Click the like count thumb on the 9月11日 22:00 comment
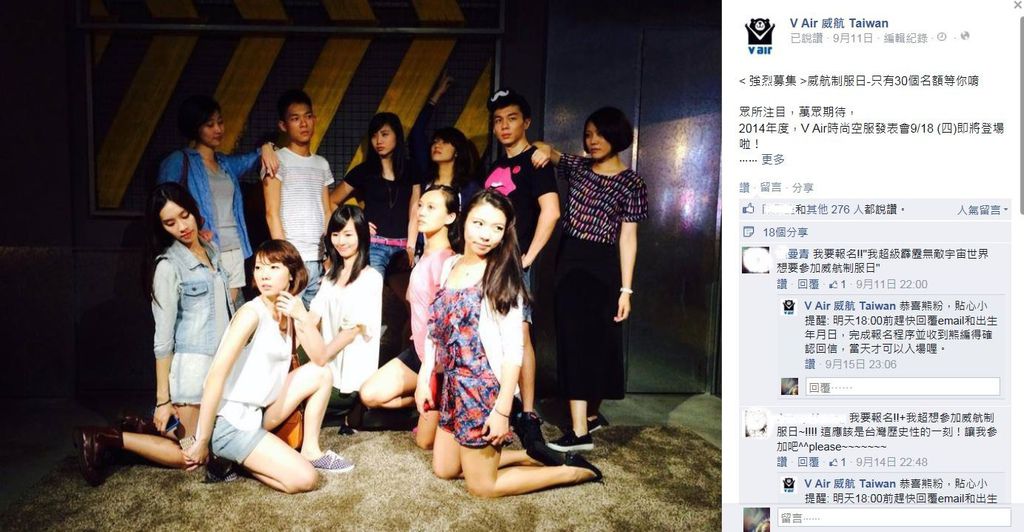Screen dimensions: 1024x532 pos(837,284)
